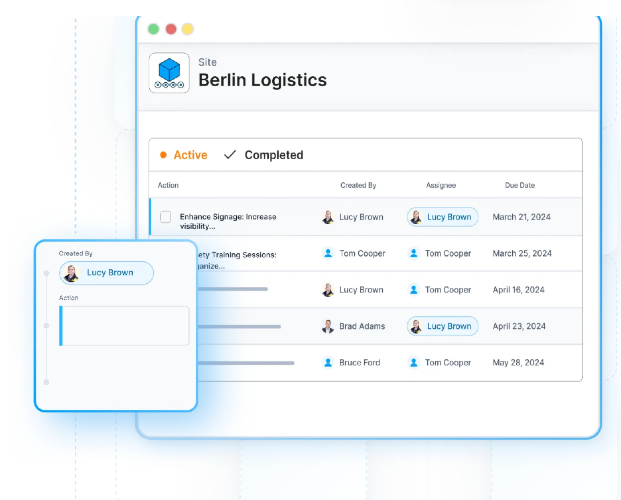
Task: Click Tom Cooper assignee icon in April 16 row
Action: (x=413, y=290)
